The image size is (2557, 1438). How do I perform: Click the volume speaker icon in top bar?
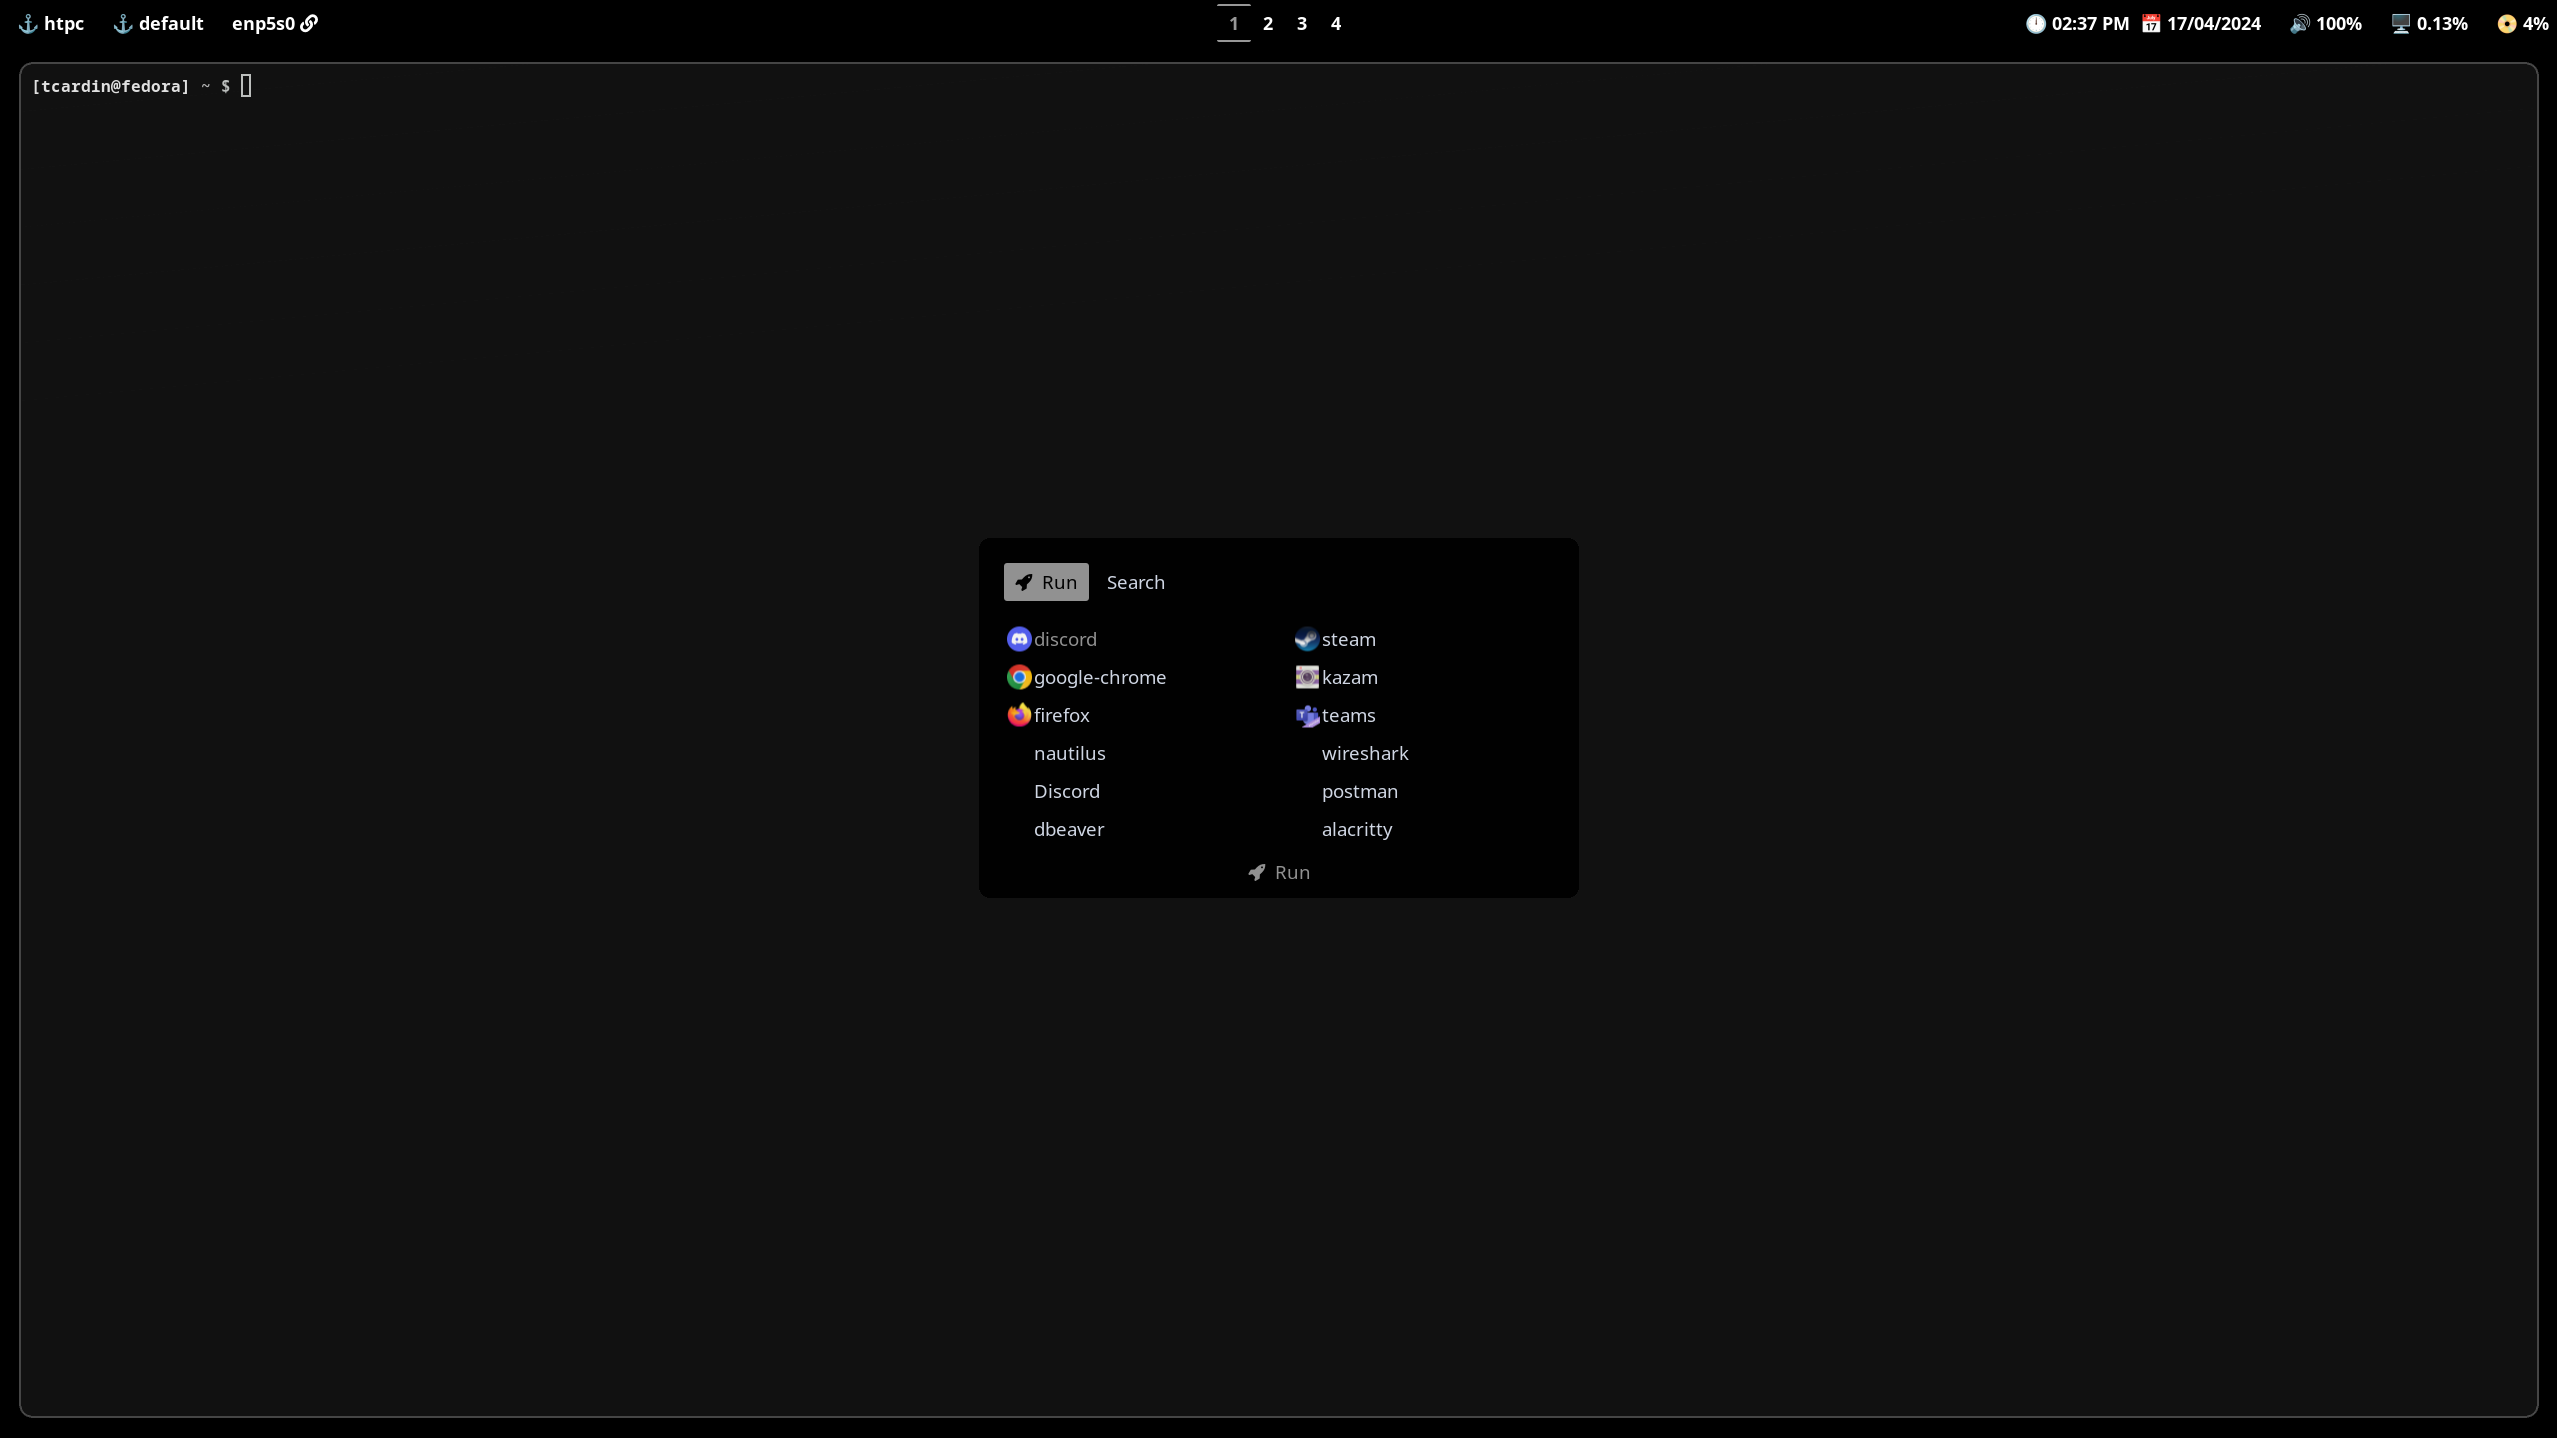point(2299,24)
